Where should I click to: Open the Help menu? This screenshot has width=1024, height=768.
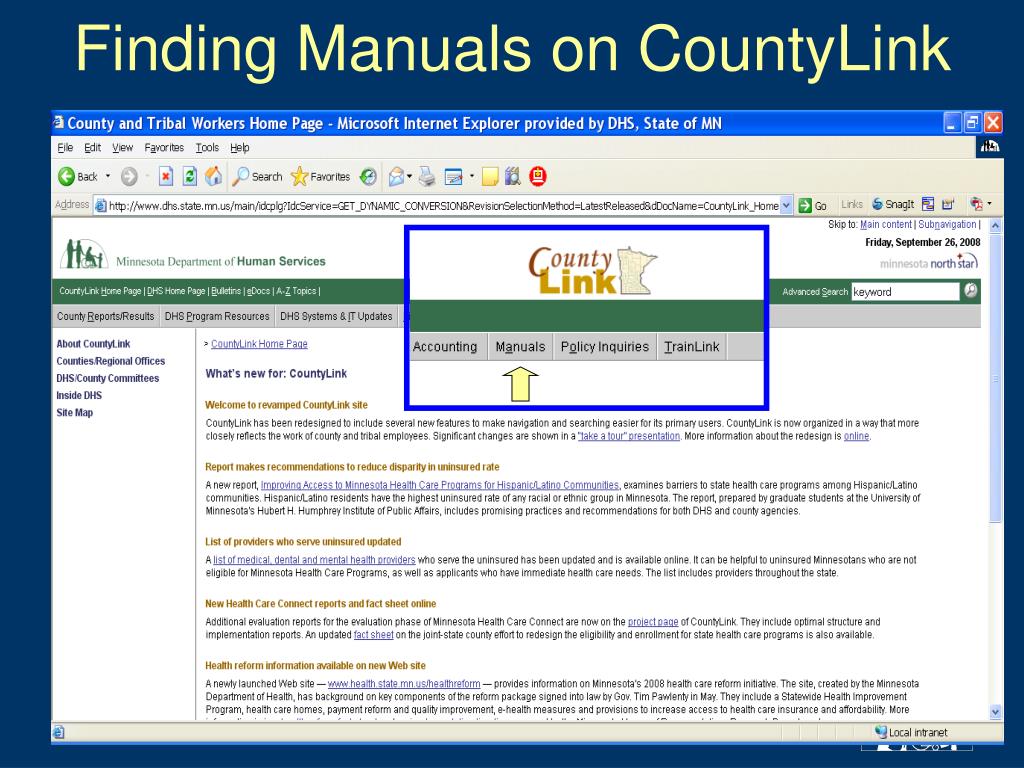[x=240, y=148]
